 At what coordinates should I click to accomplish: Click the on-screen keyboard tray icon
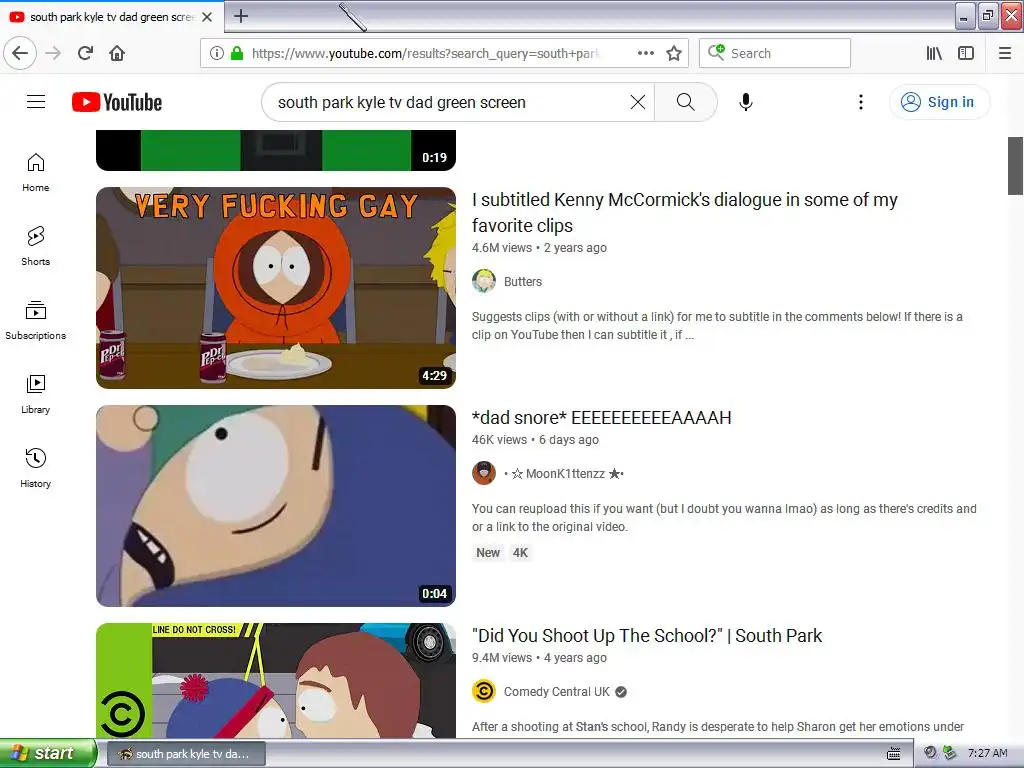pyautogui.click(x=893, y=754)
